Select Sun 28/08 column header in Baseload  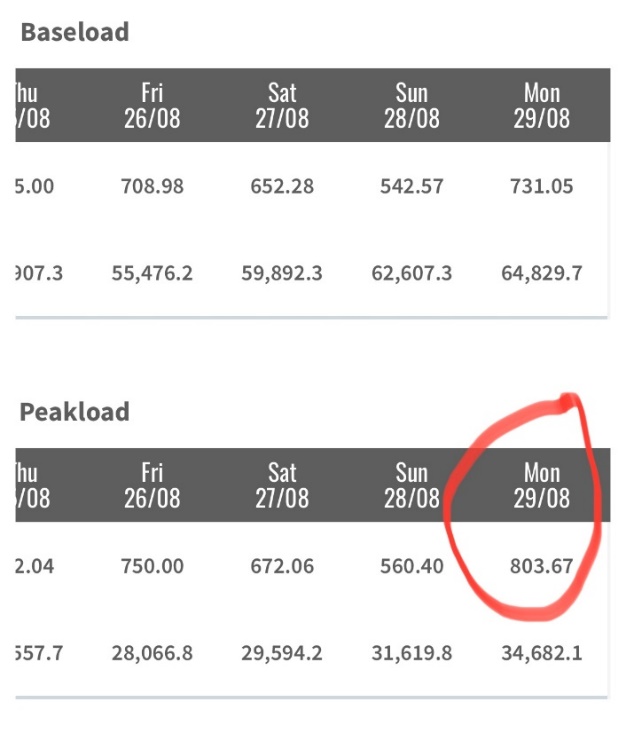click(x=412, y=105)
